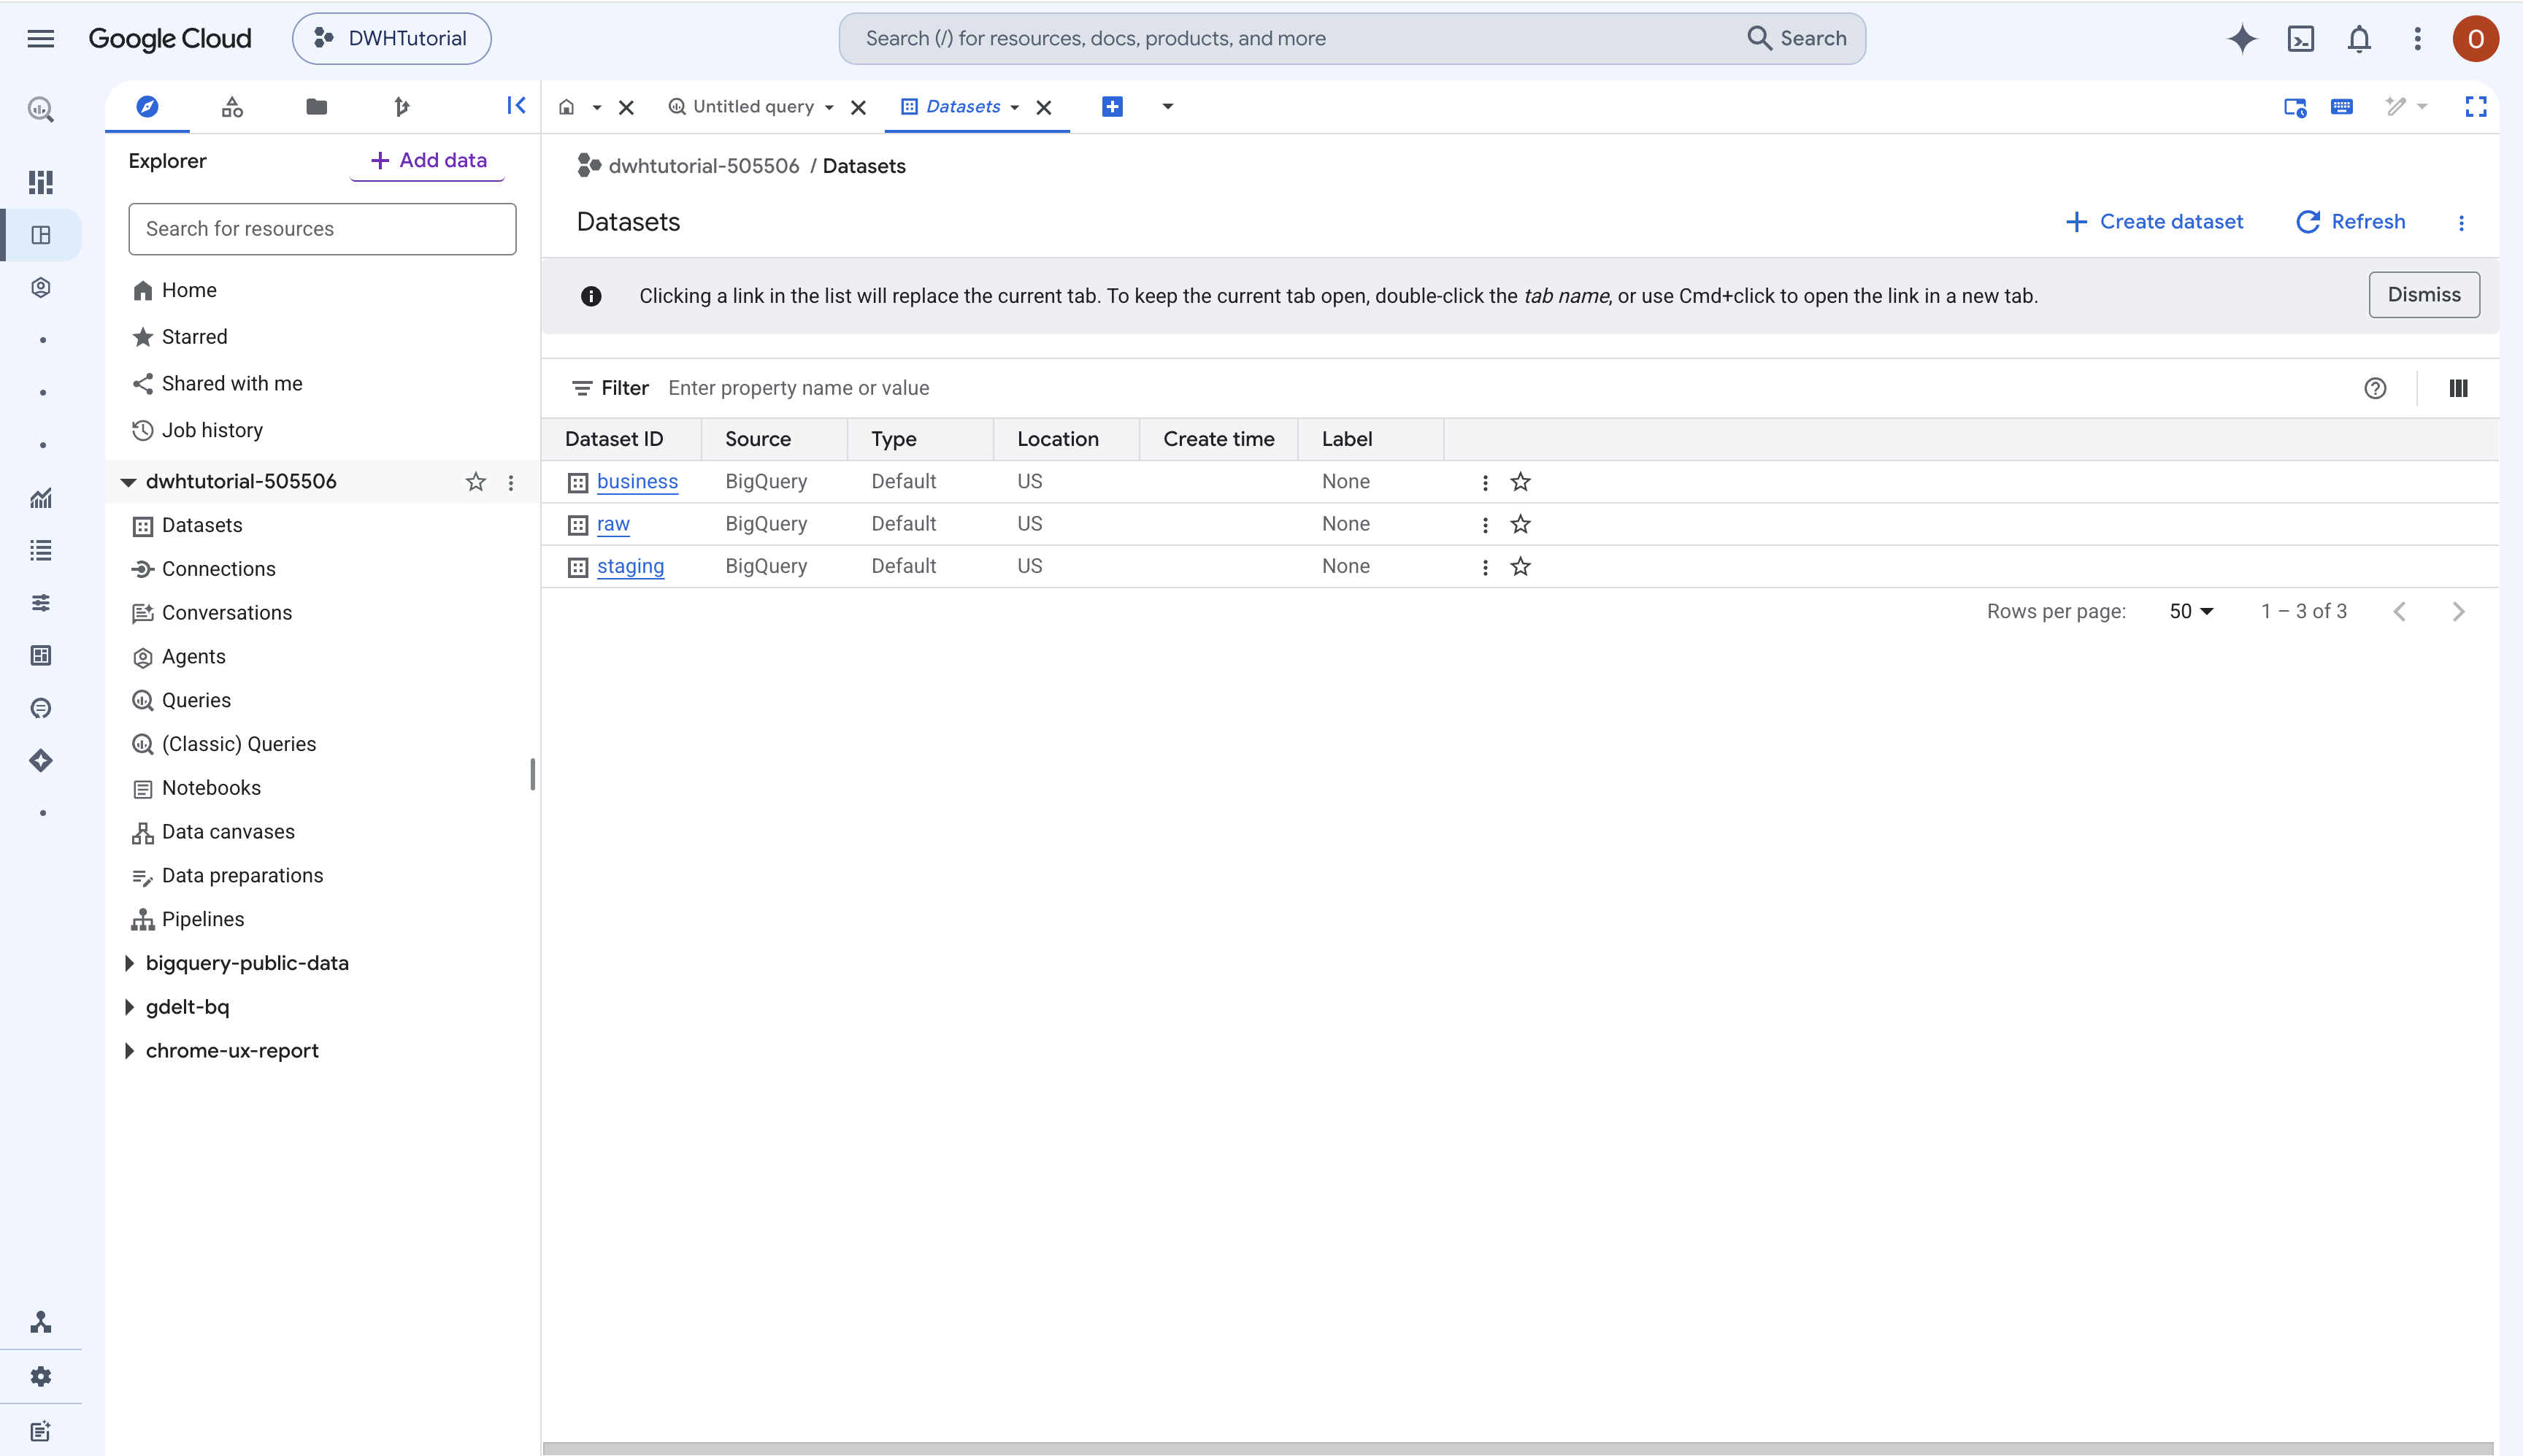Star the business dataset
This screenshot has height=1456, width=2523.
click(1520, 482)
